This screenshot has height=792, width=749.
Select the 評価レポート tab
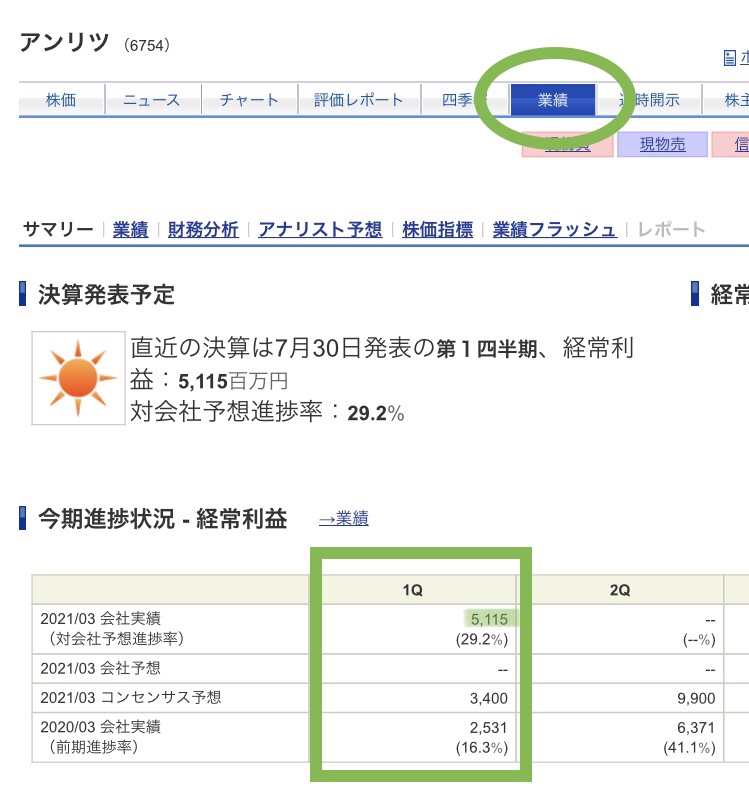pos(358,100)
